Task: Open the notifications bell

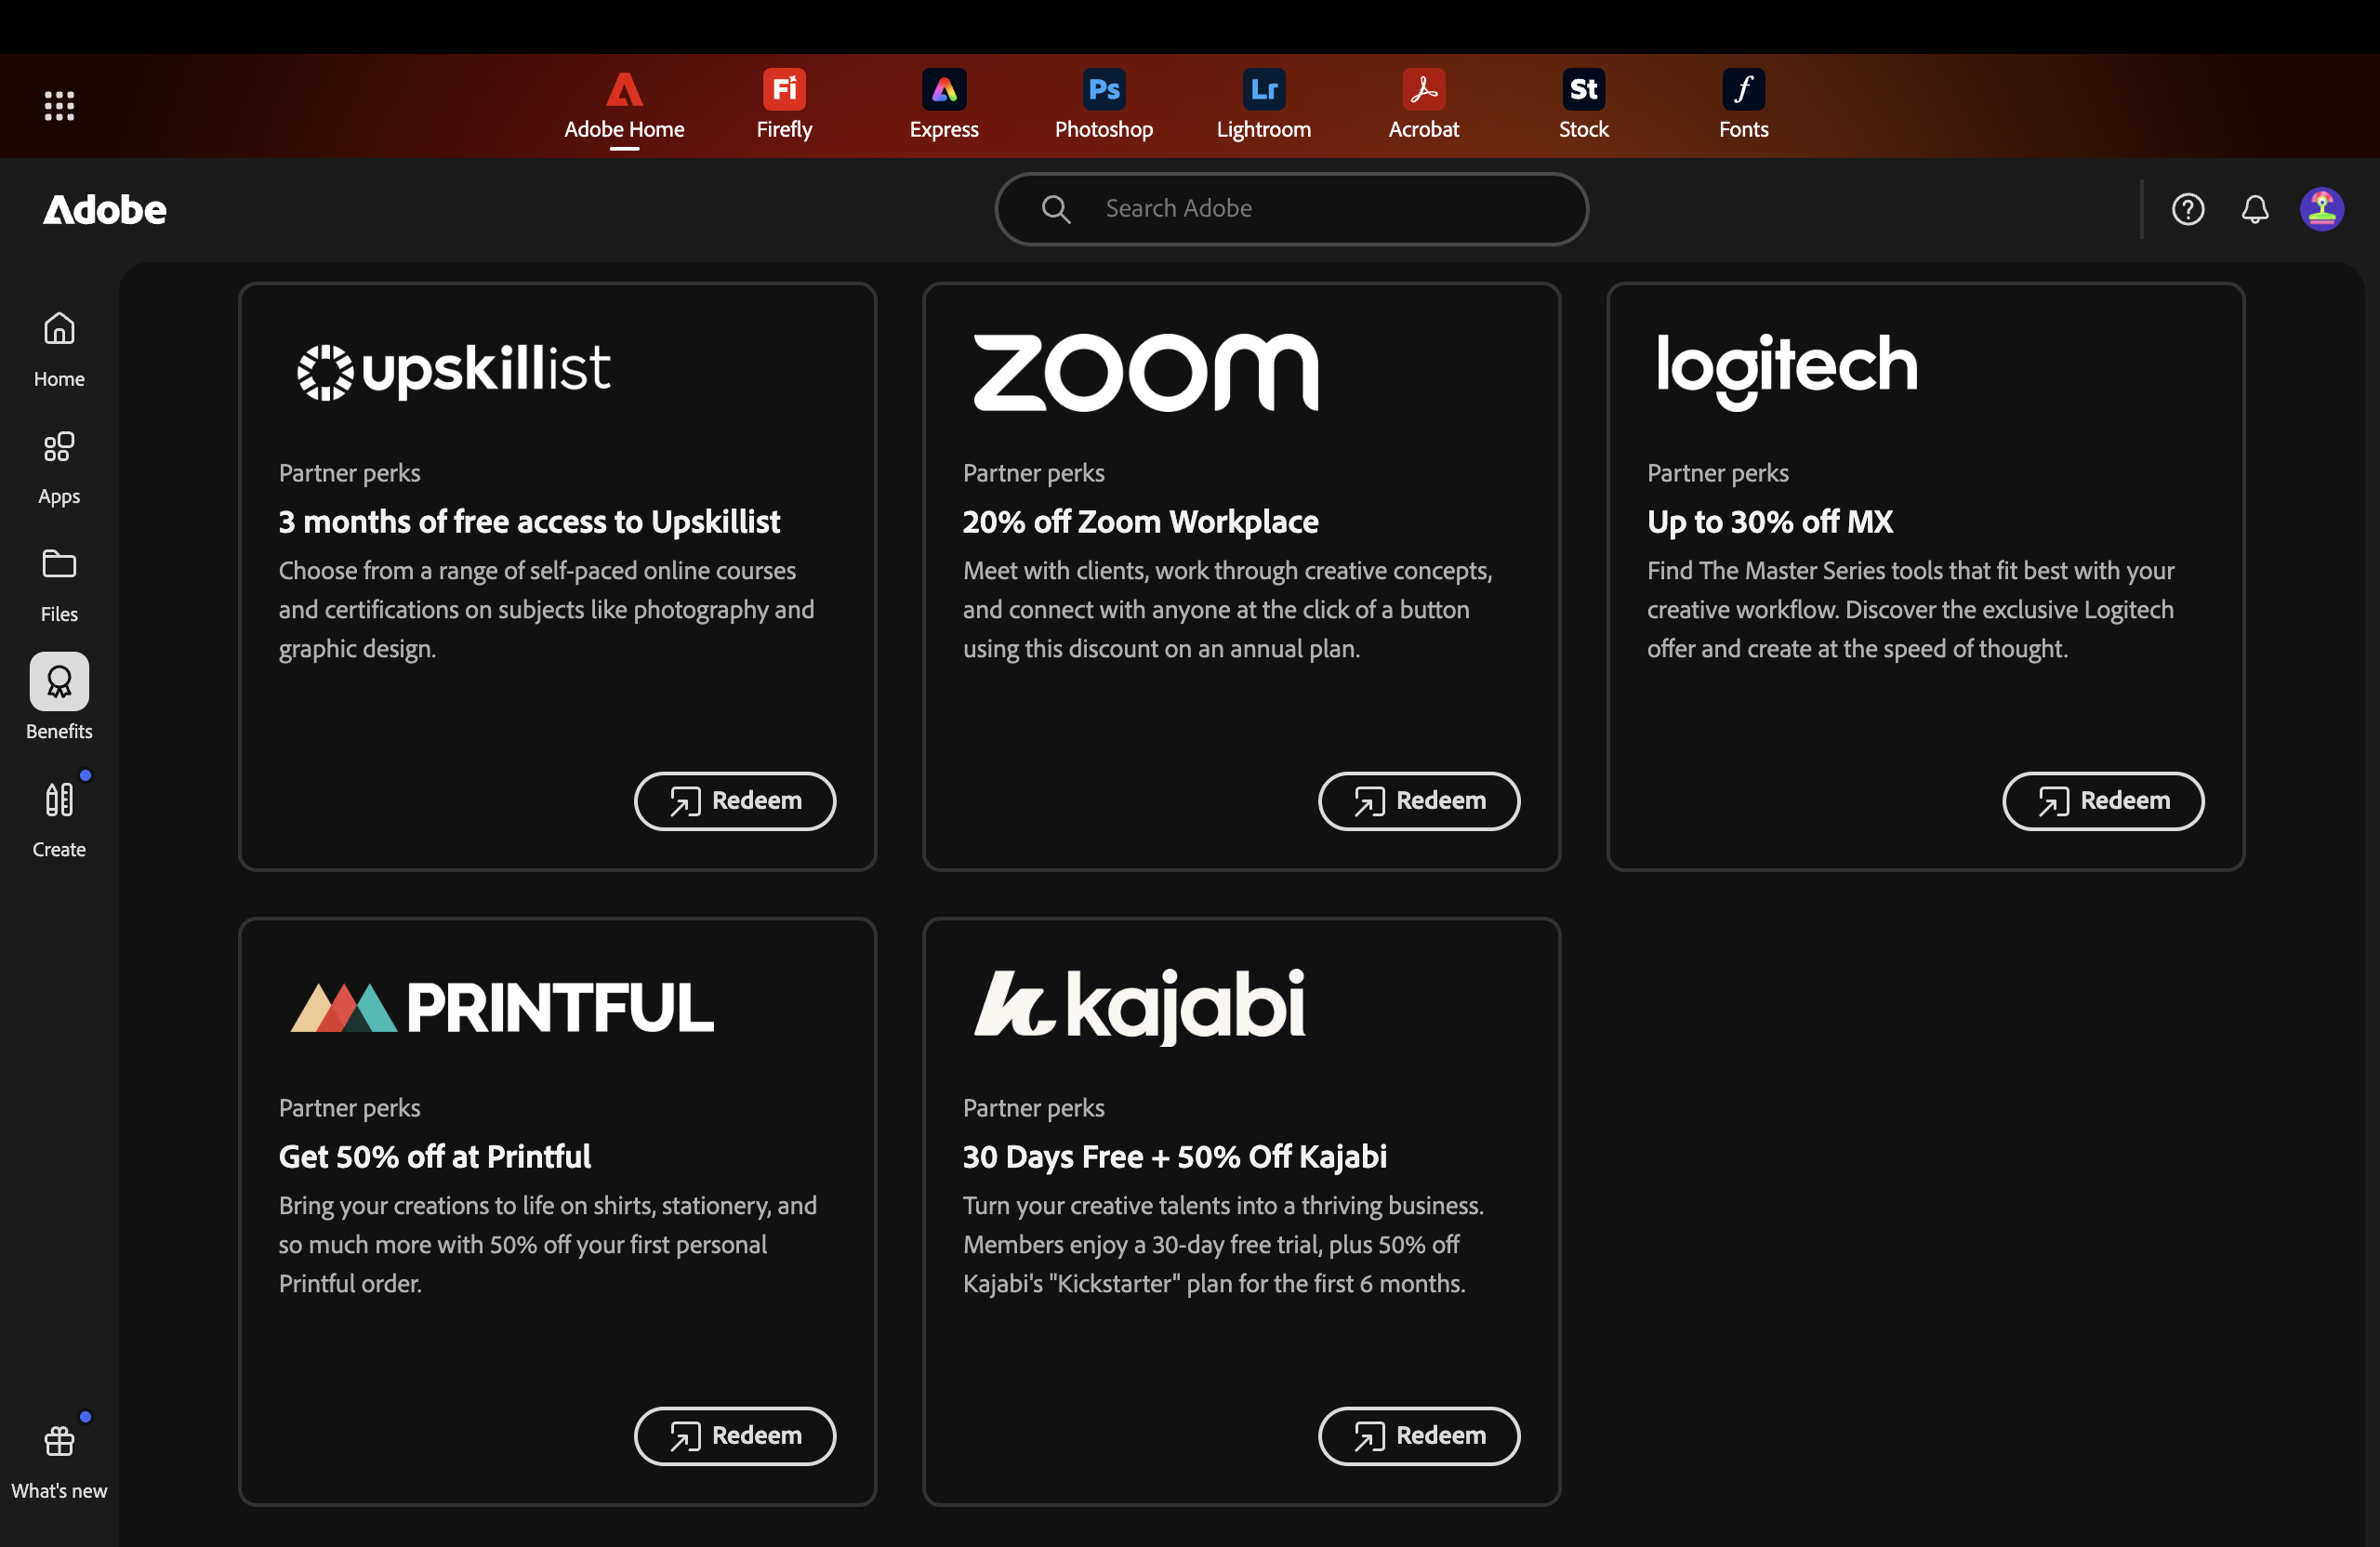Action: click(2254, 209)
